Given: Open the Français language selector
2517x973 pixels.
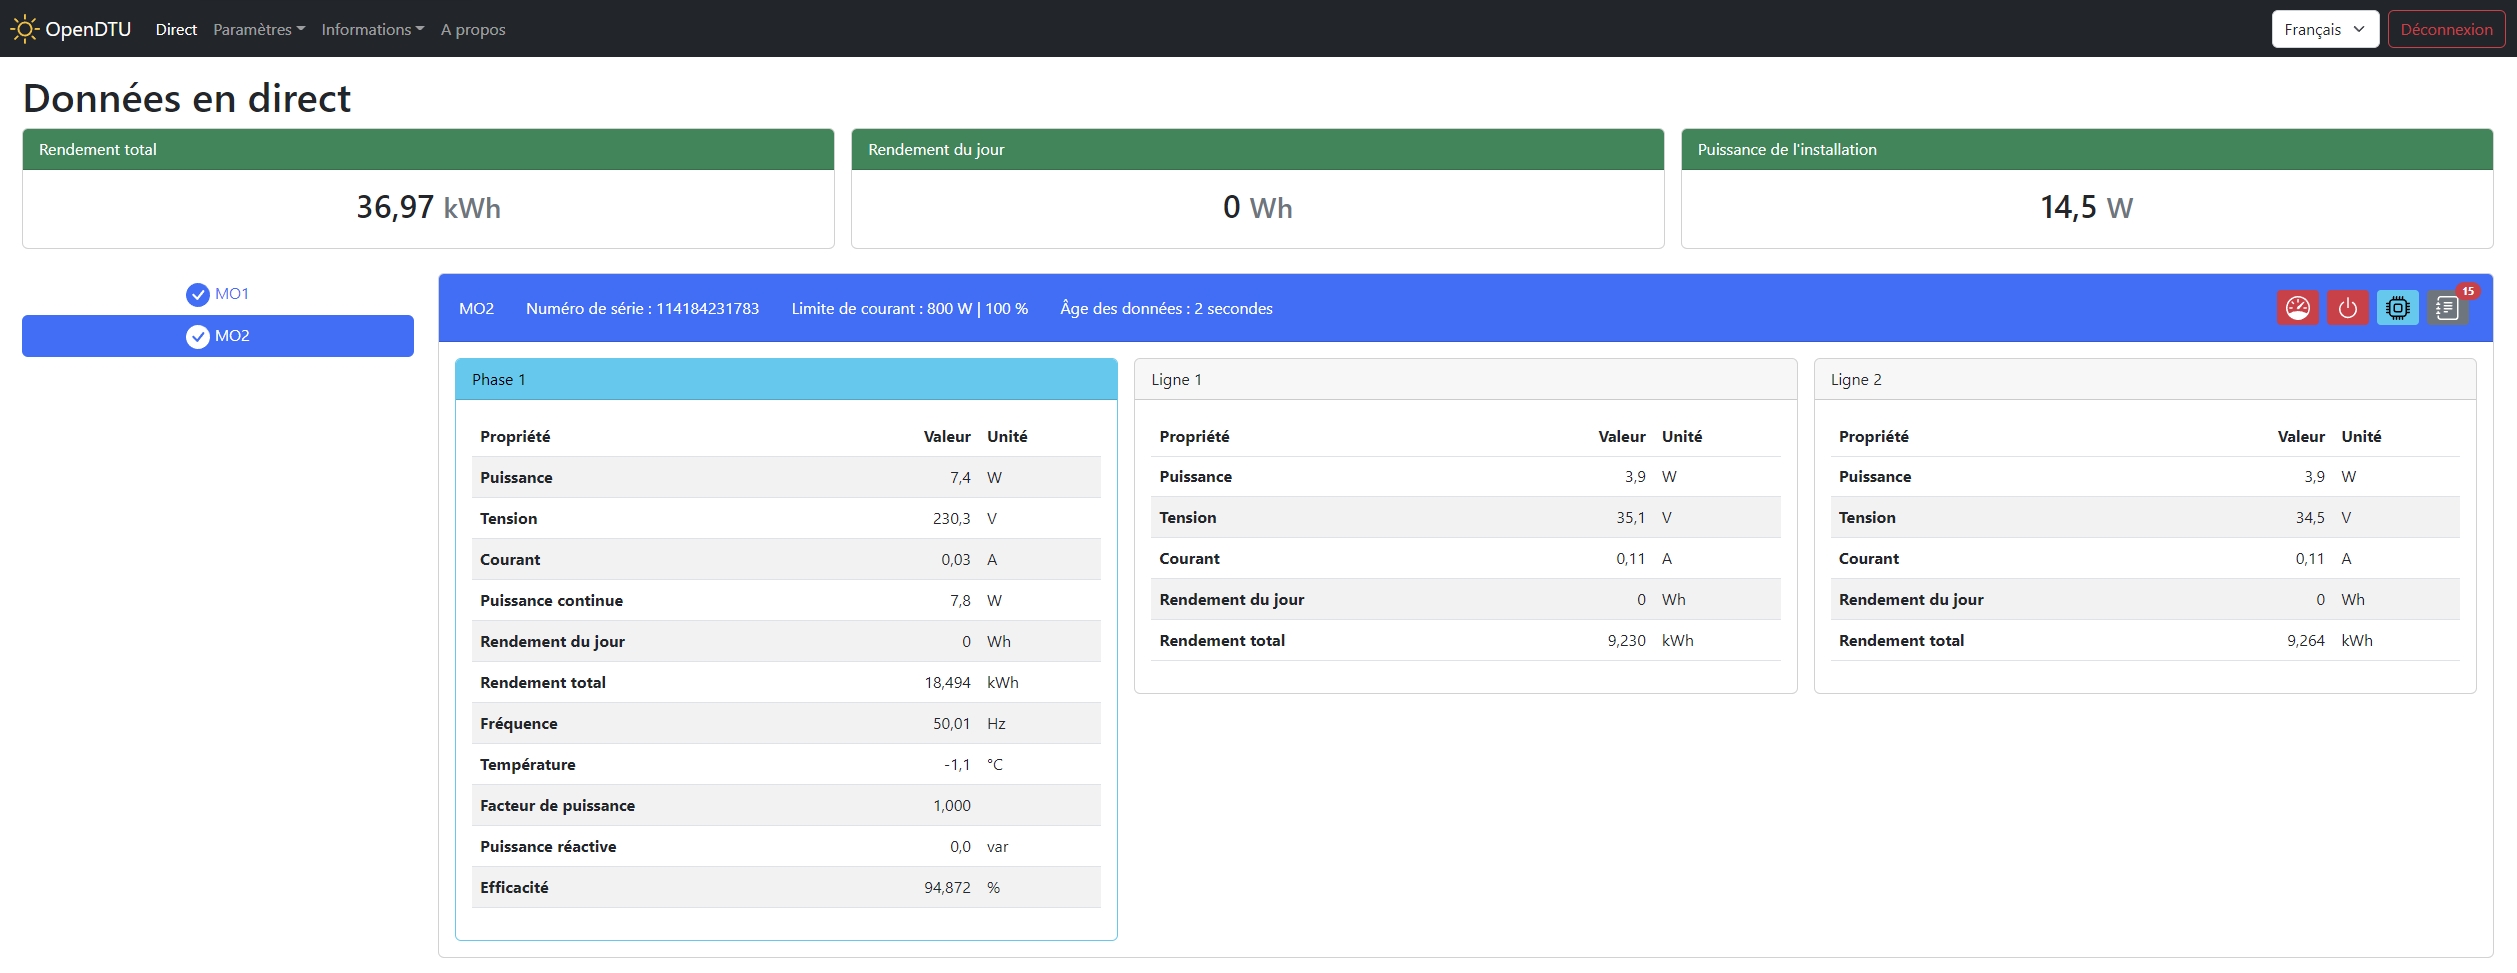Looking at the screenshot, I should click(x=2324, y=29).
